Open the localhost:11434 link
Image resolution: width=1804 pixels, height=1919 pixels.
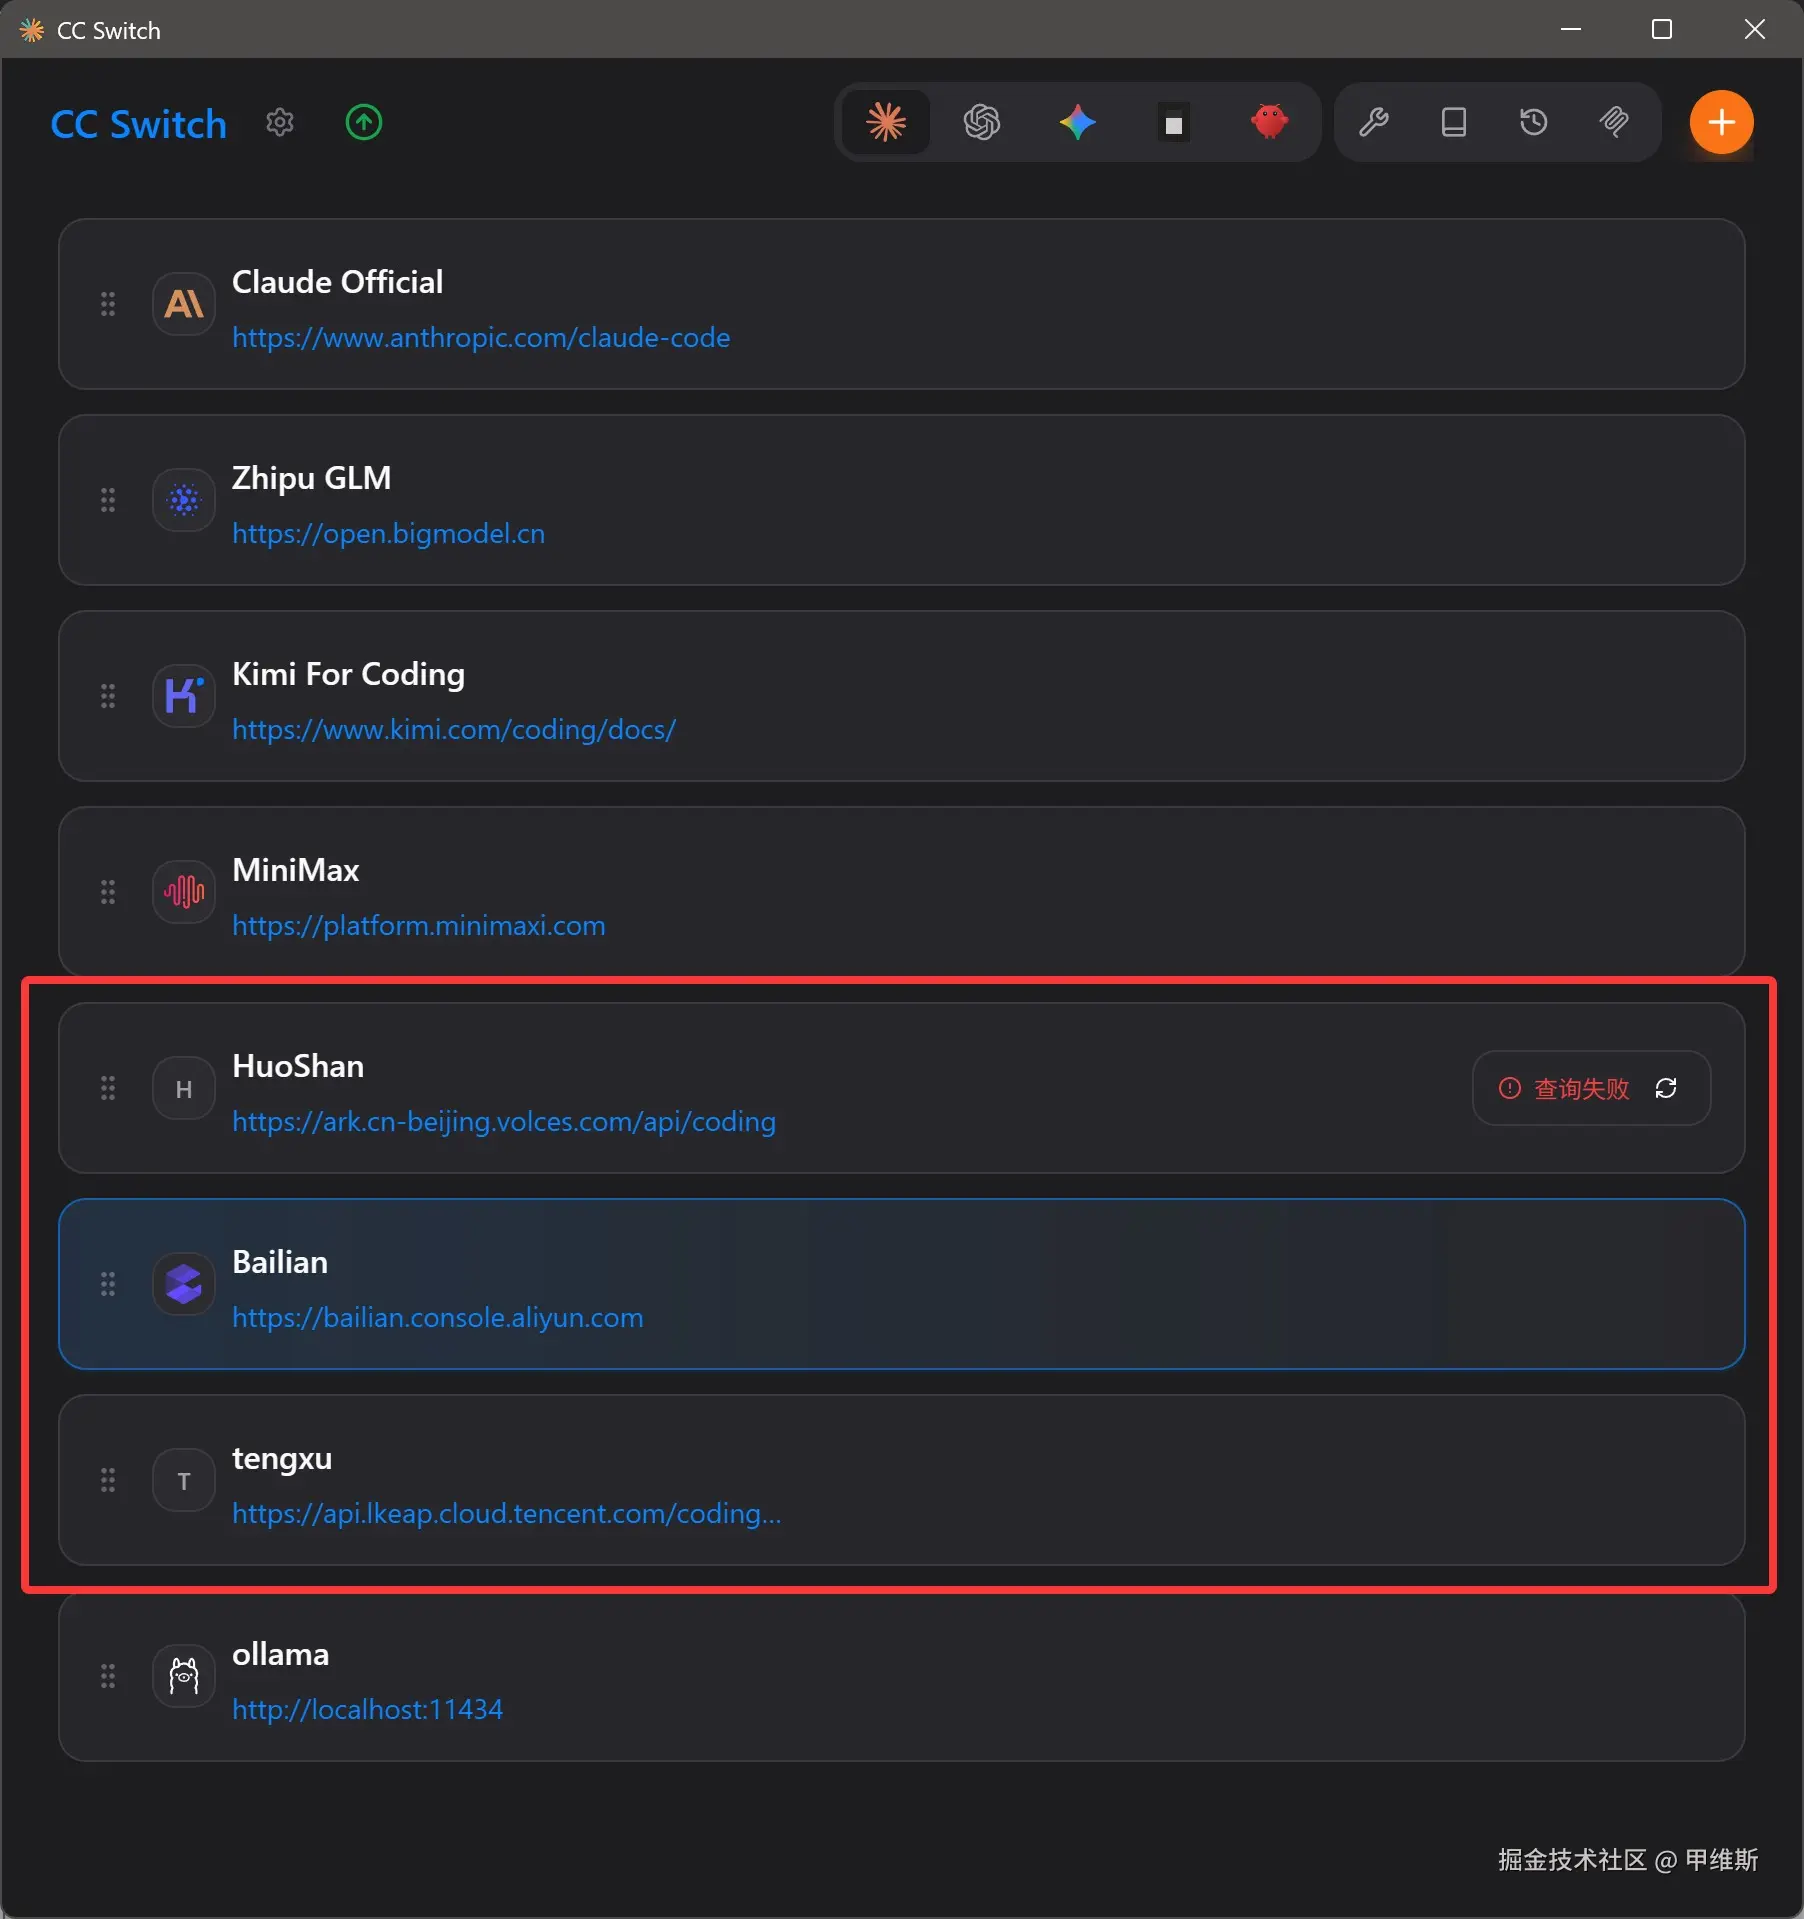click(x=368, y=1710)
